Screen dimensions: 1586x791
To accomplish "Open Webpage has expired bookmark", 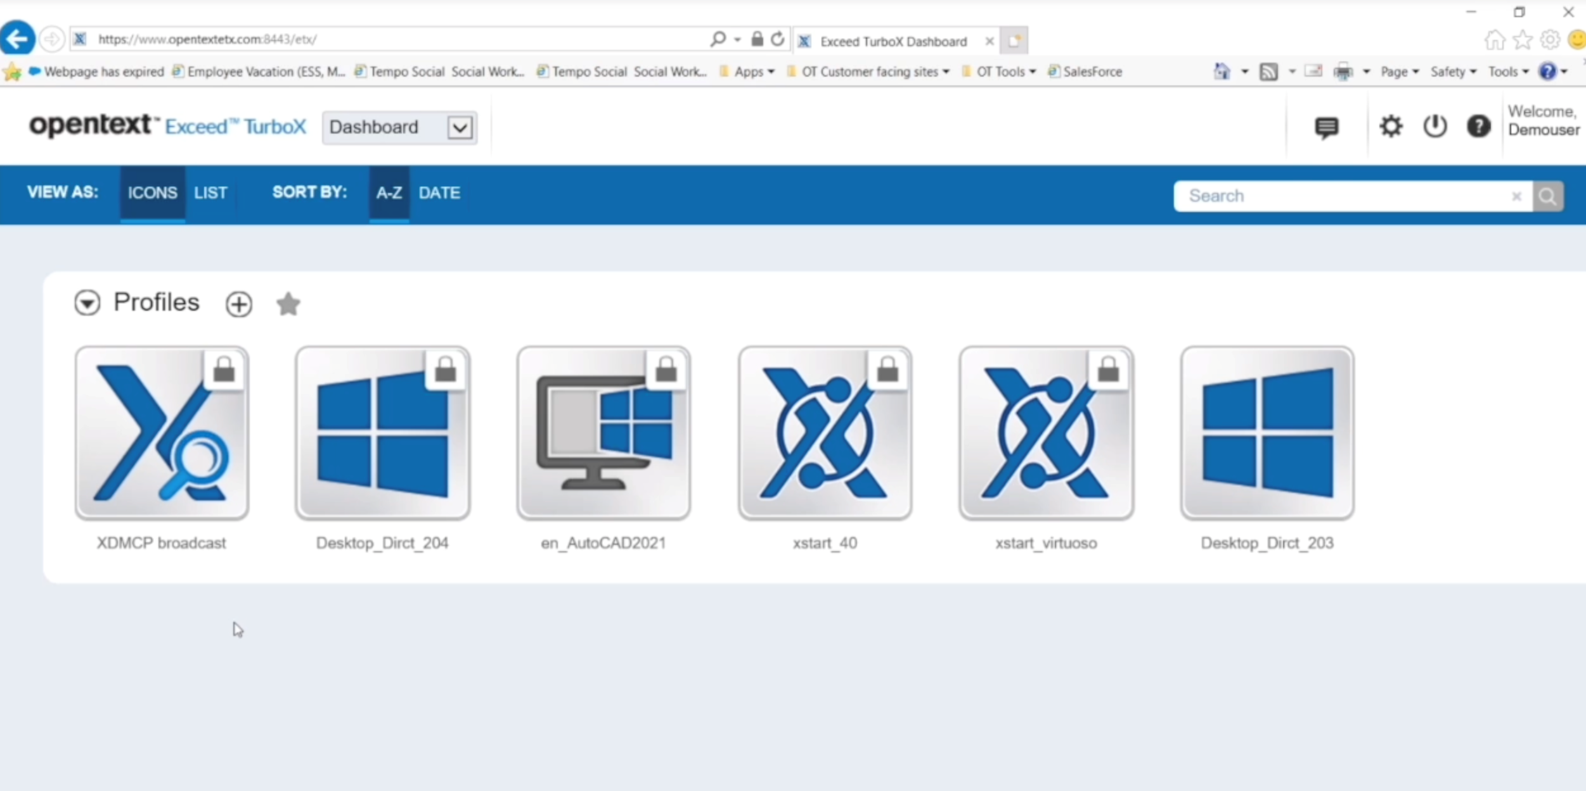I will pos(96,71).
